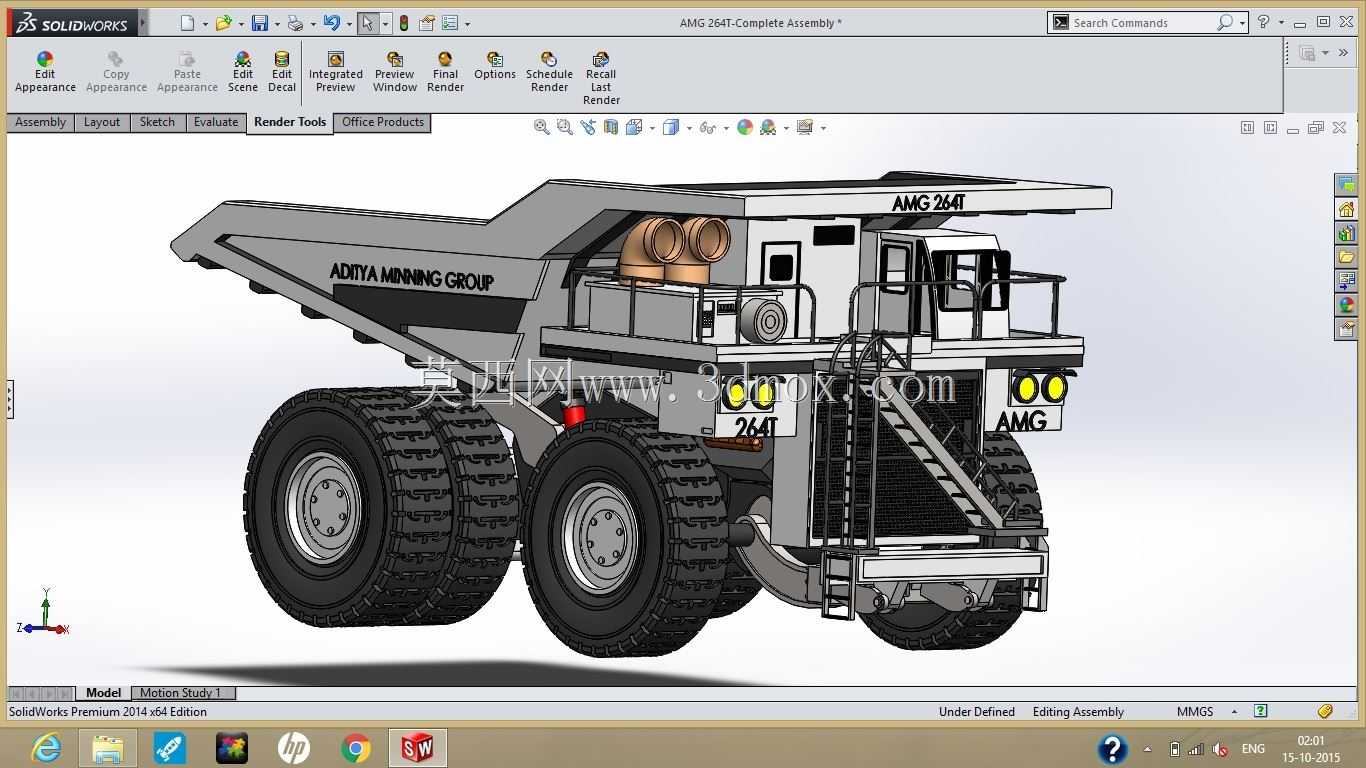Toggle the Preview Window
The width and height of the screenshot is (1366, 768).
tap(395, 73)
